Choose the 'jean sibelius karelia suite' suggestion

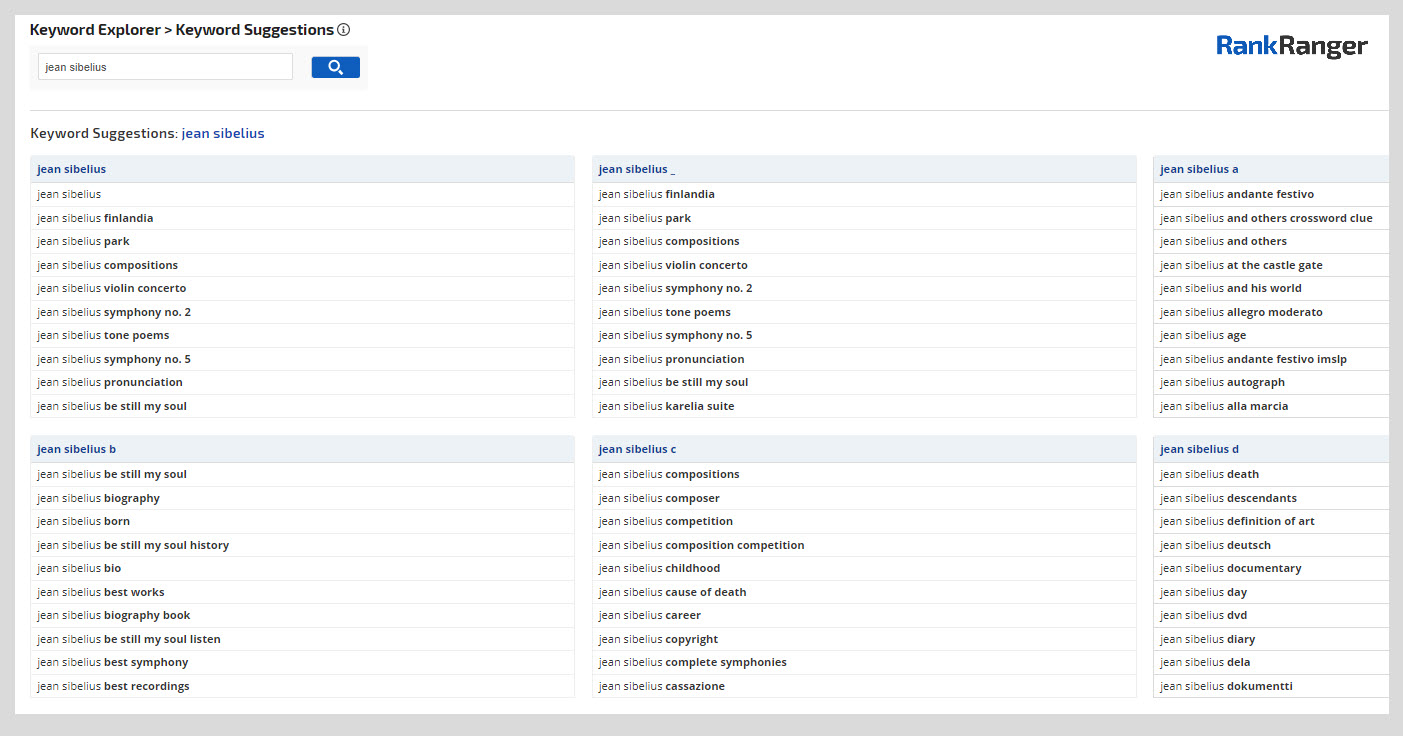(x=666, y=406)
